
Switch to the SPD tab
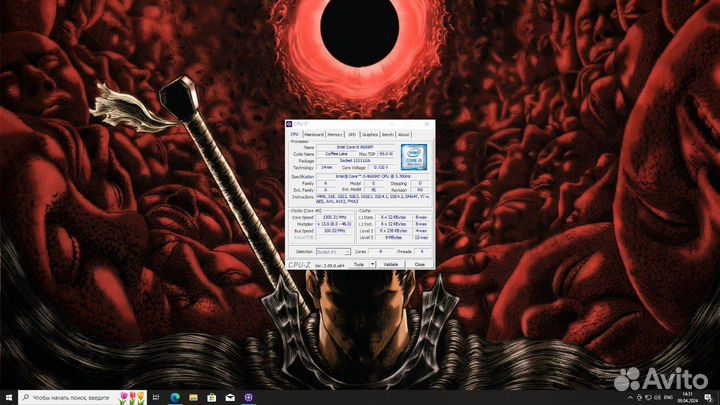click(x=352, y=135)
